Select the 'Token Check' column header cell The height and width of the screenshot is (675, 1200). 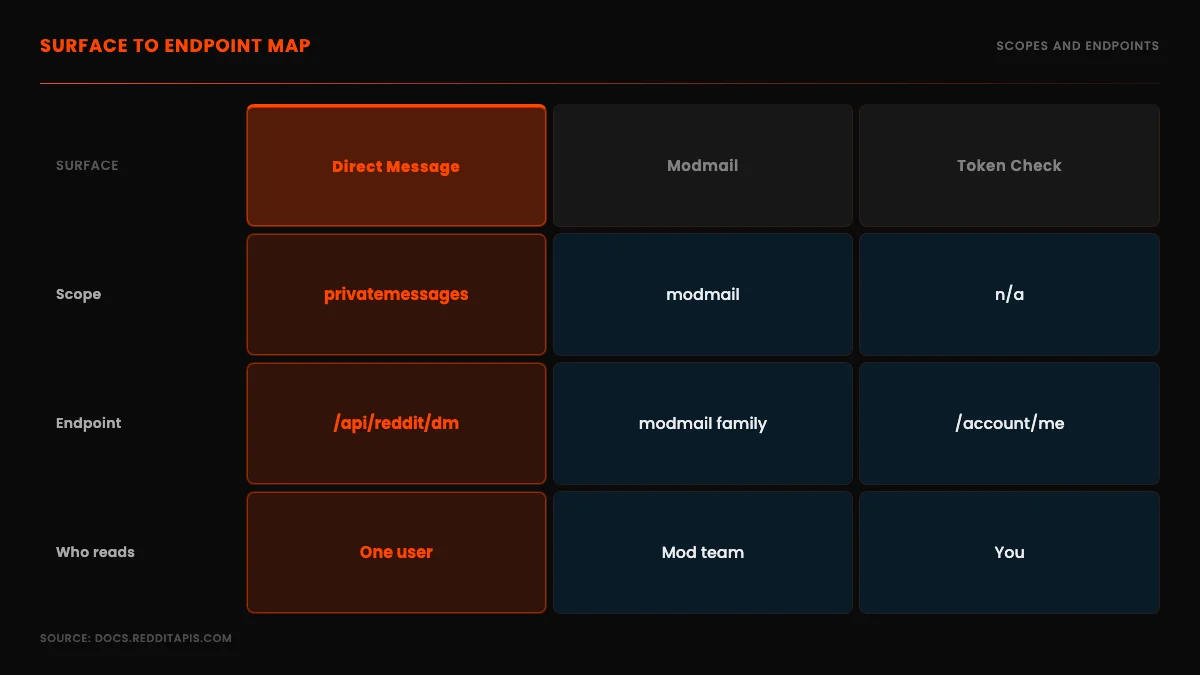[1009, 166]
